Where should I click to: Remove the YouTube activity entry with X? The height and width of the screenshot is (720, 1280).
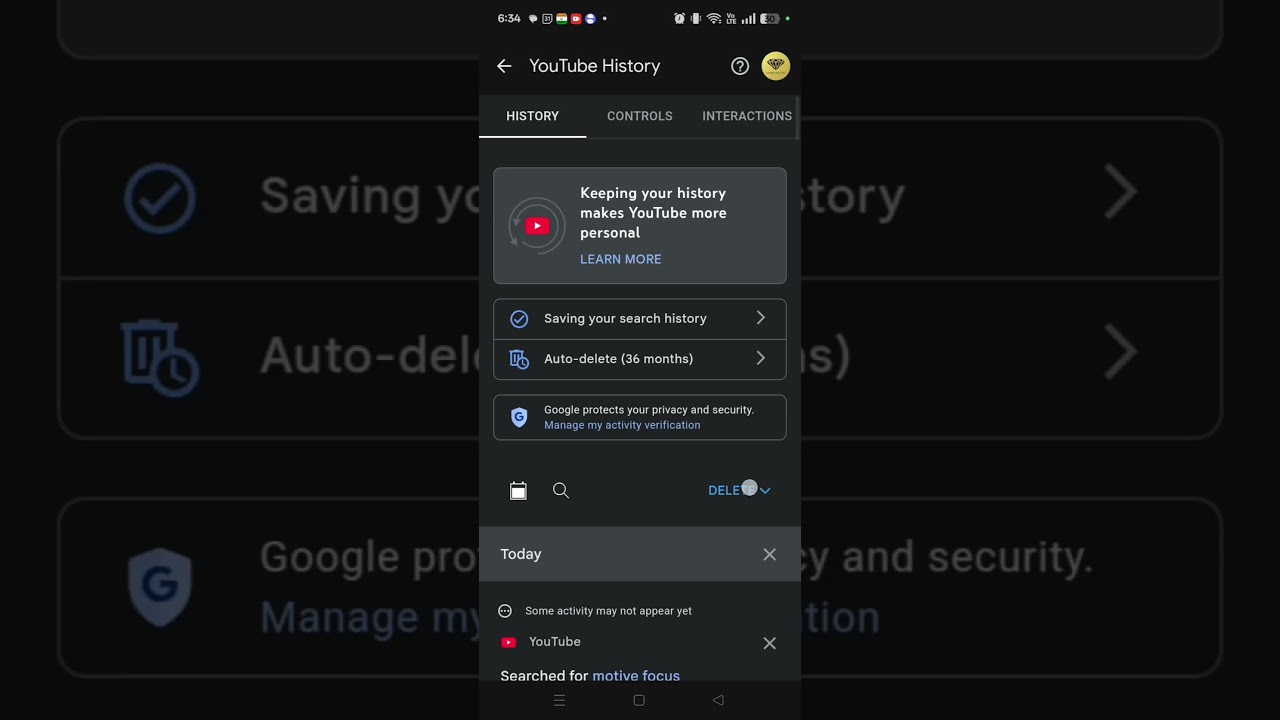click(770, 643)
